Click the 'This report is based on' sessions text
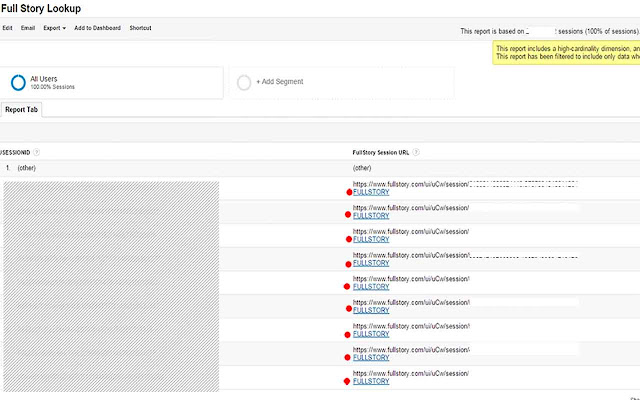 tap(549, 31)
